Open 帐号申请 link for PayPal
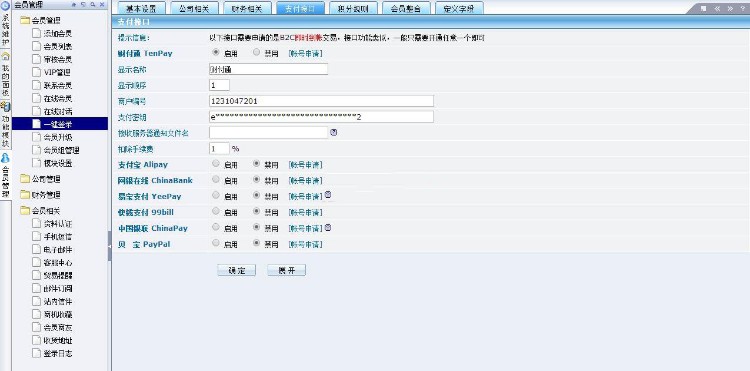The width and height of the screenshot is (750, 371). [x=305, y=244]
